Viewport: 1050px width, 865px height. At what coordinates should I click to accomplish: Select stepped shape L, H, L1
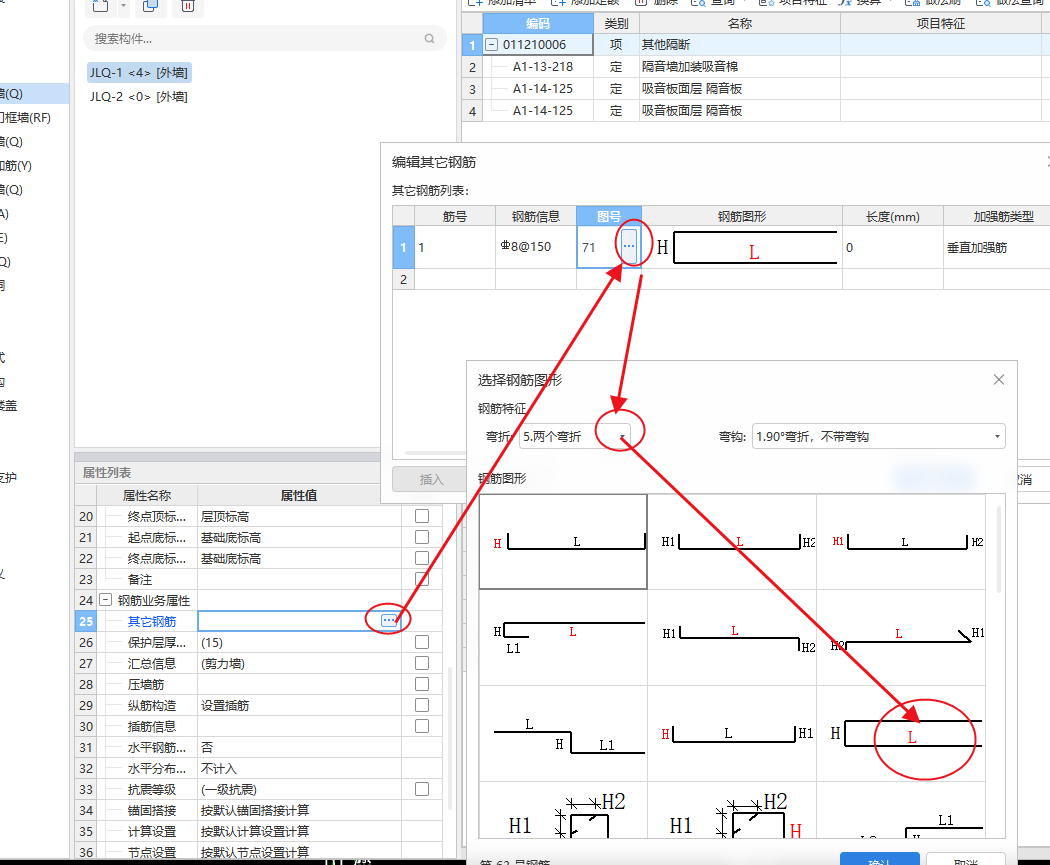point(563,734)
